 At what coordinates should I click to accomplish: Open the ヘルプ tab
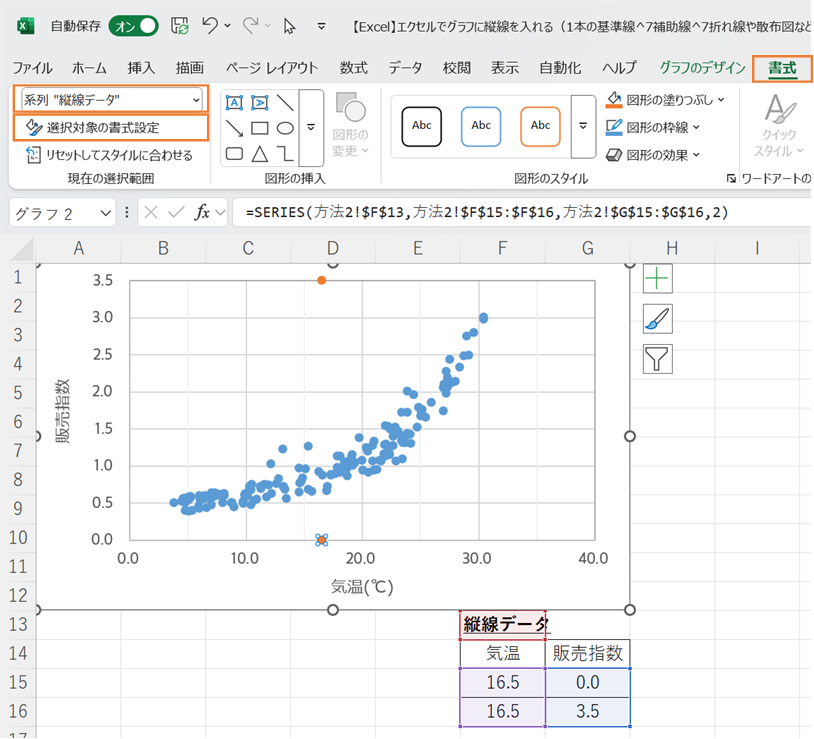click(619, 68)
